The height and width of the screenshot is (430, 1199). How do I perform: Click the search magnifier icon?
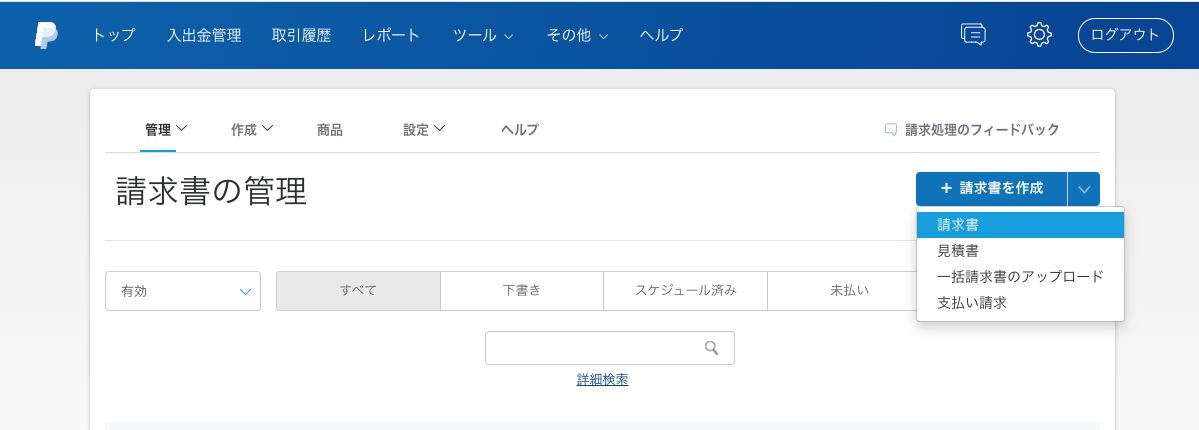tap(712, 348)
